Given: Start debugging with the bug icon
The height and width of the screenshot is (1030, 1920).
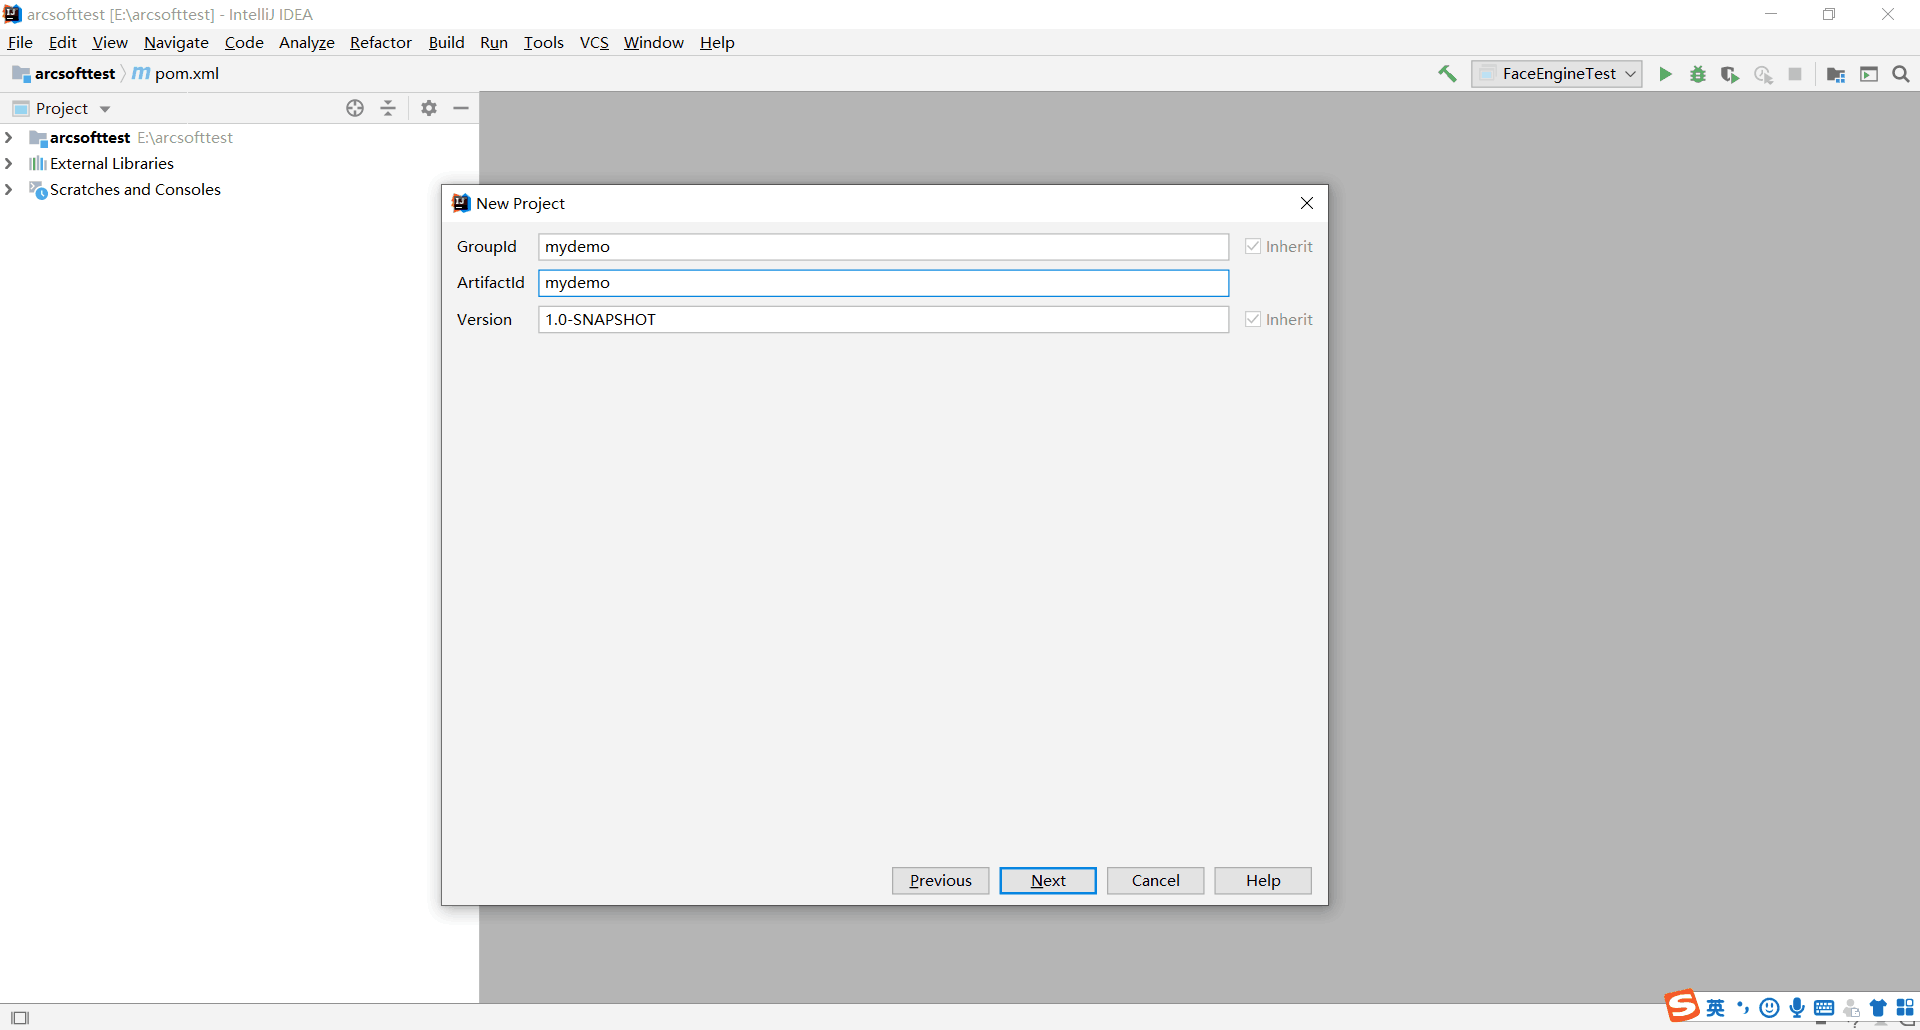Looking at the screenshot, I should (x=1697, y=74).
